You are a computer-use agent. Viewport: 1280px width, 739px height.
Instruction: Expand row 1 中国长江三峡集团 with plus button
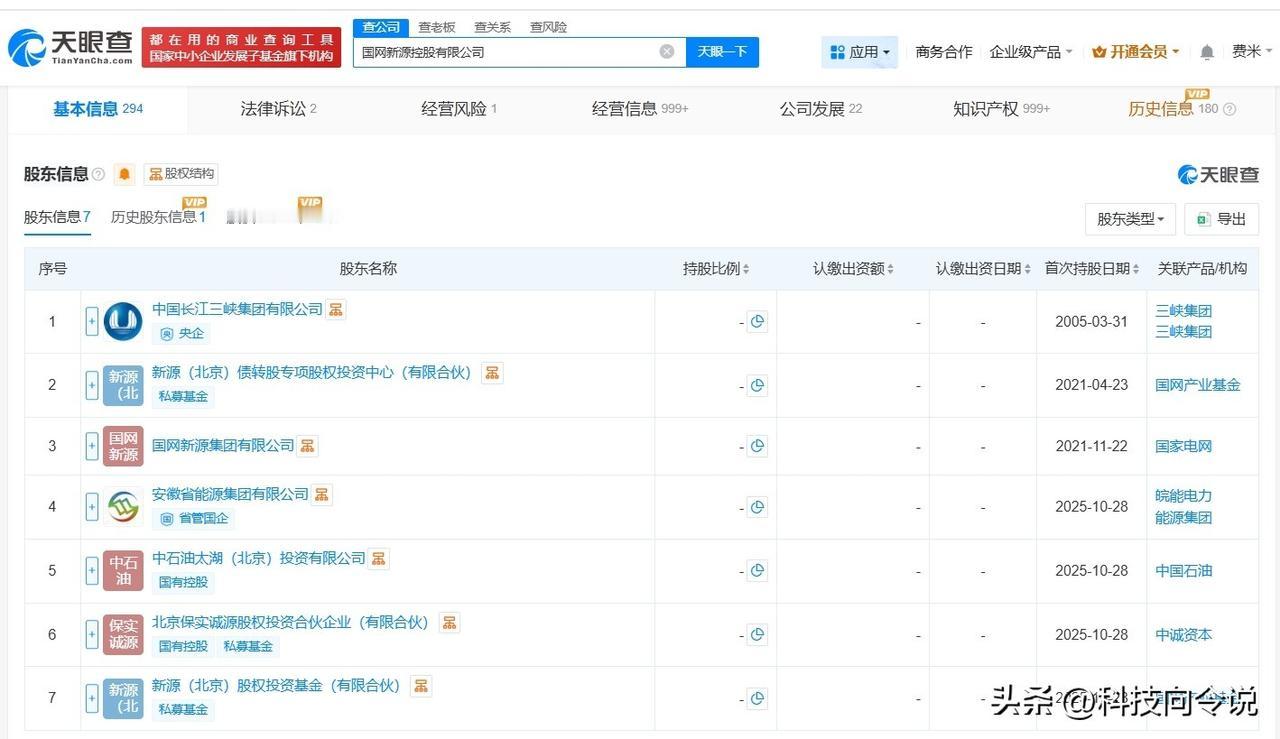coord(92,322)
